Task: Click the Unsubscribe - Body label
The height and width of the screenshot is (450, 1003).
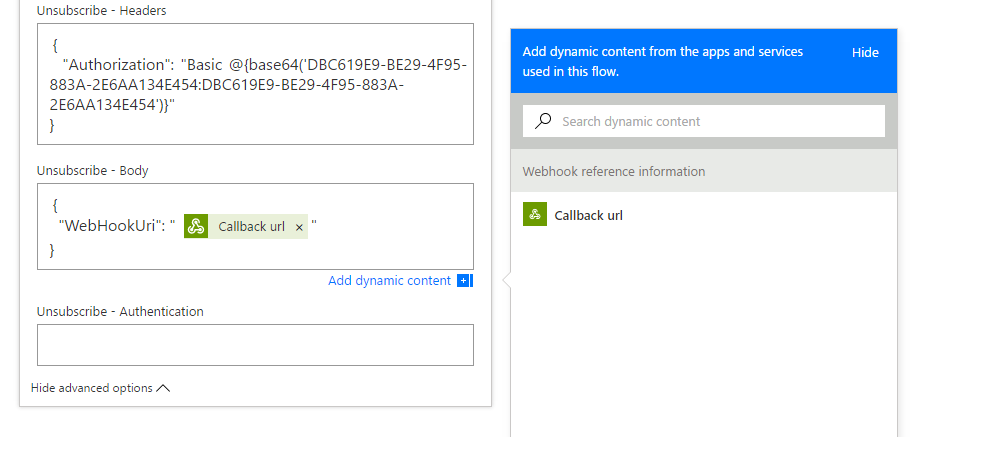Action: pyautogui.click(x=93, y=171)
